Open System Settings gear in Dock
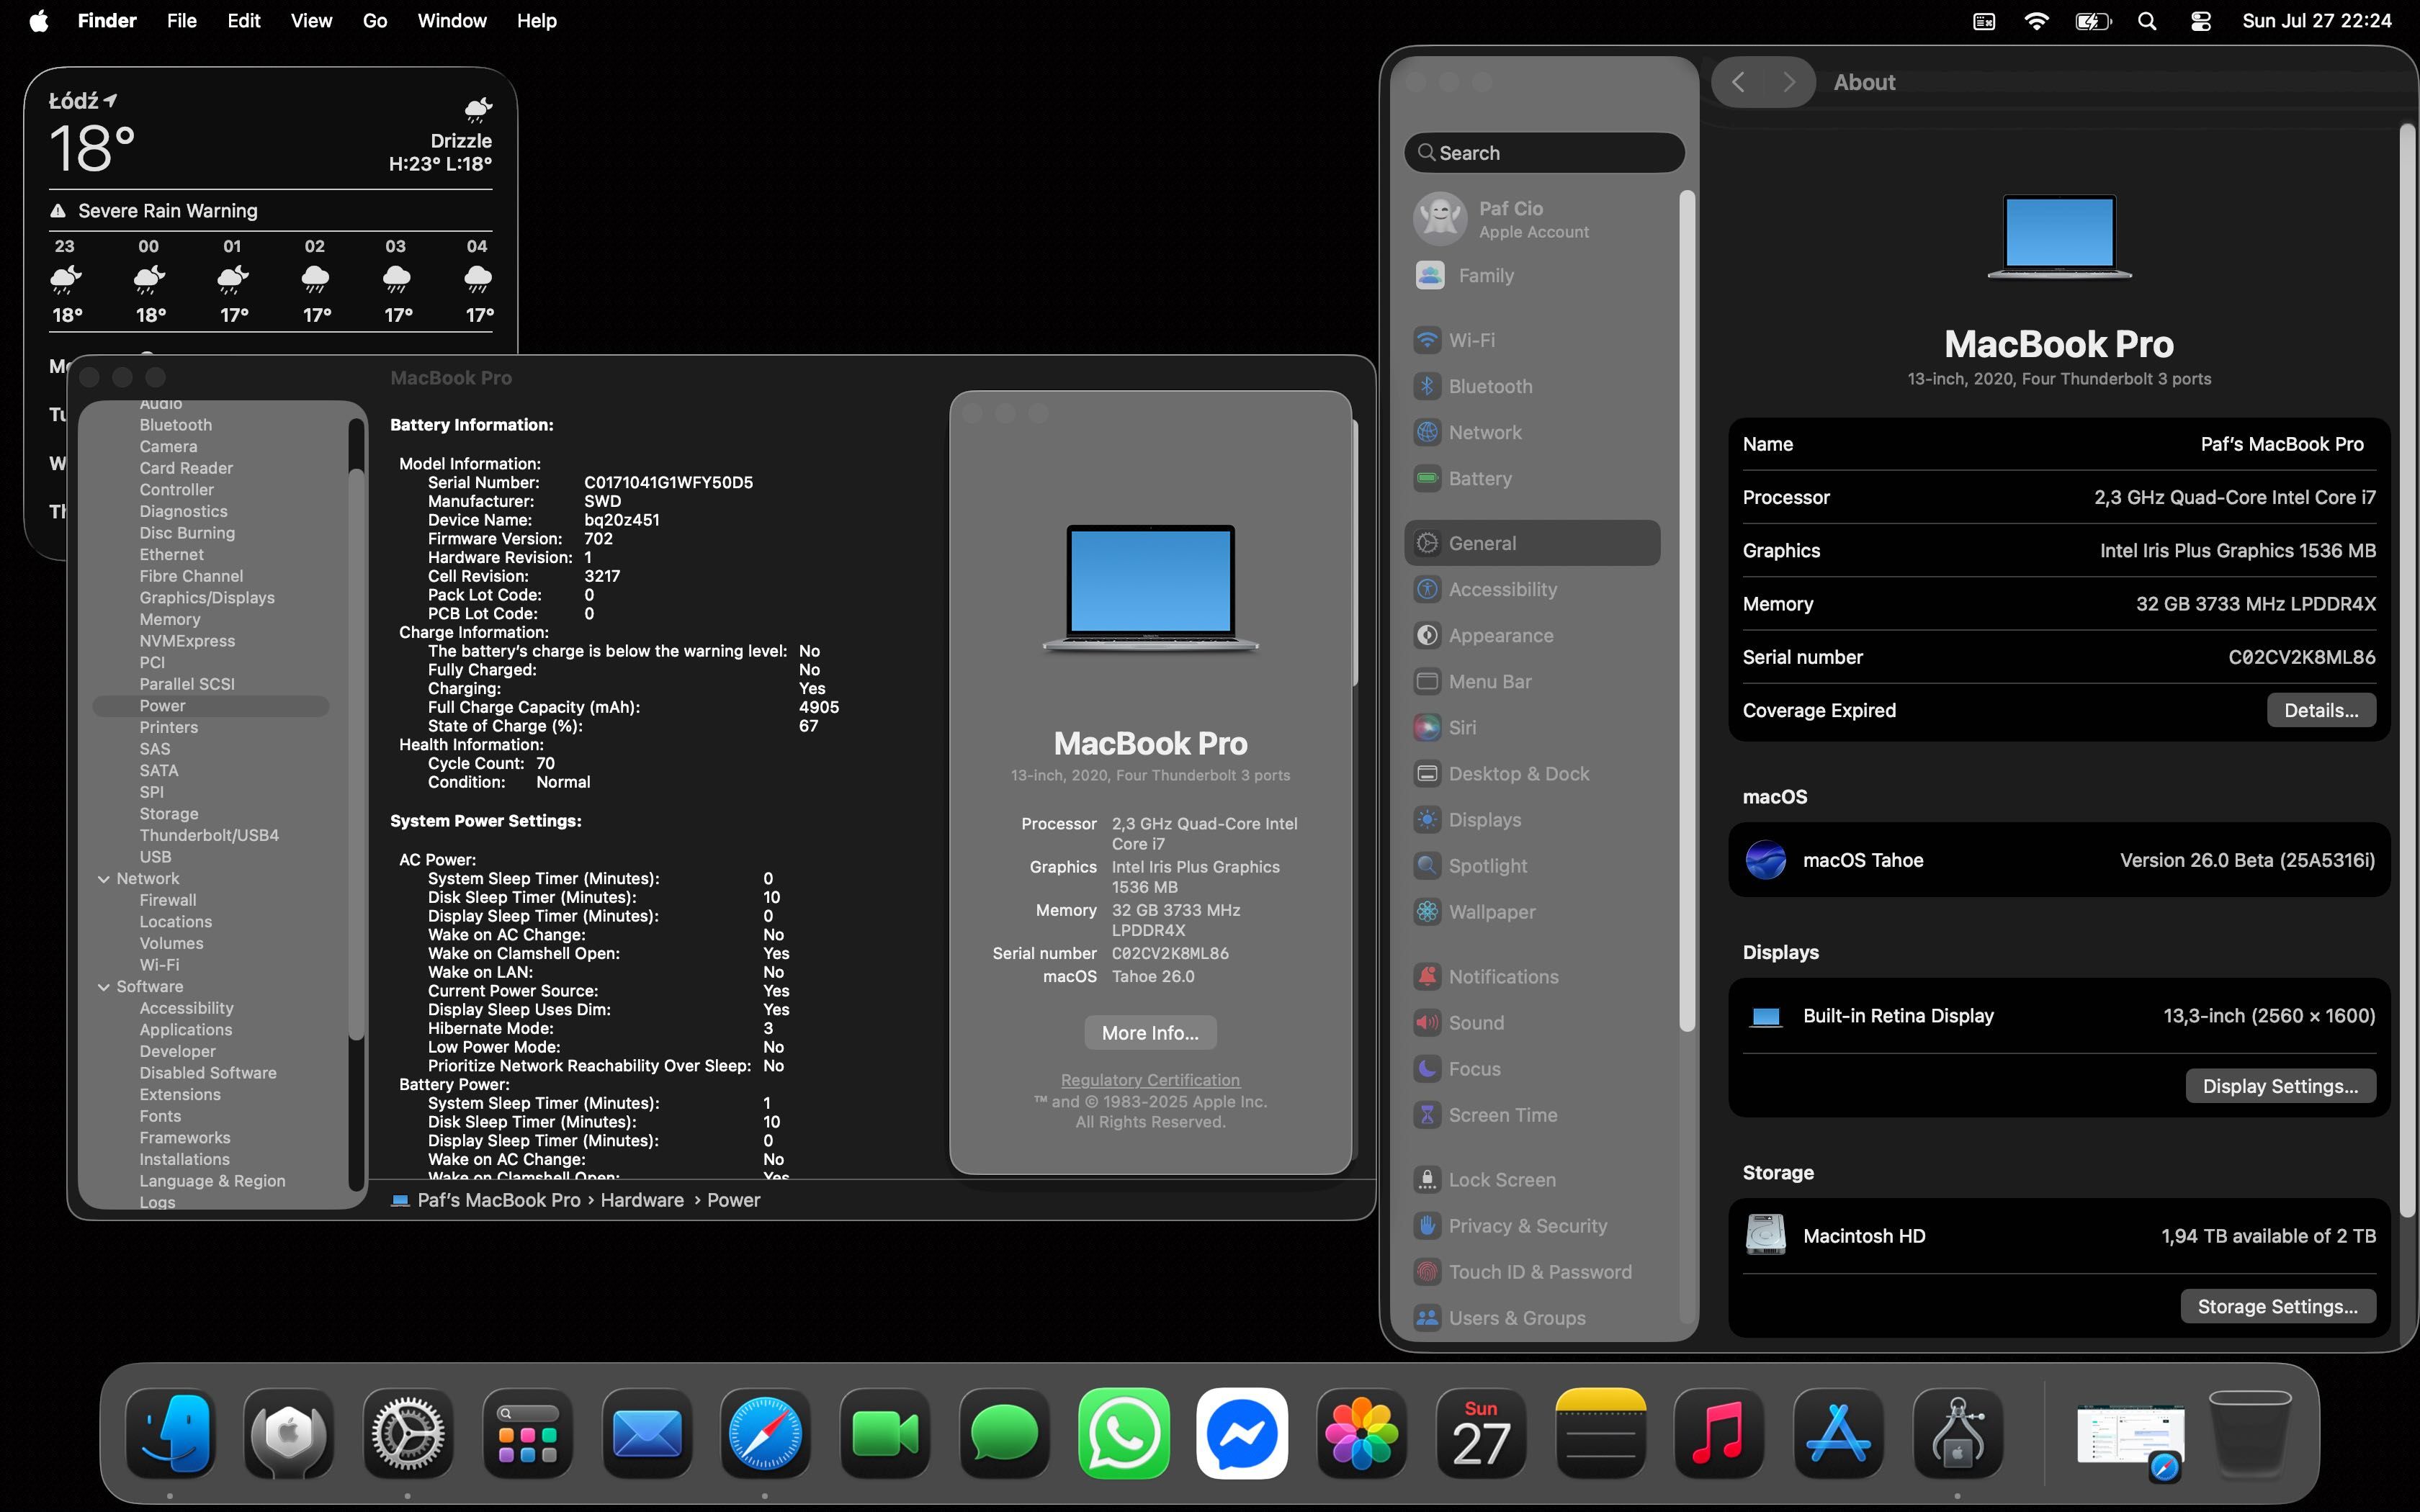 click(408, 1433)
